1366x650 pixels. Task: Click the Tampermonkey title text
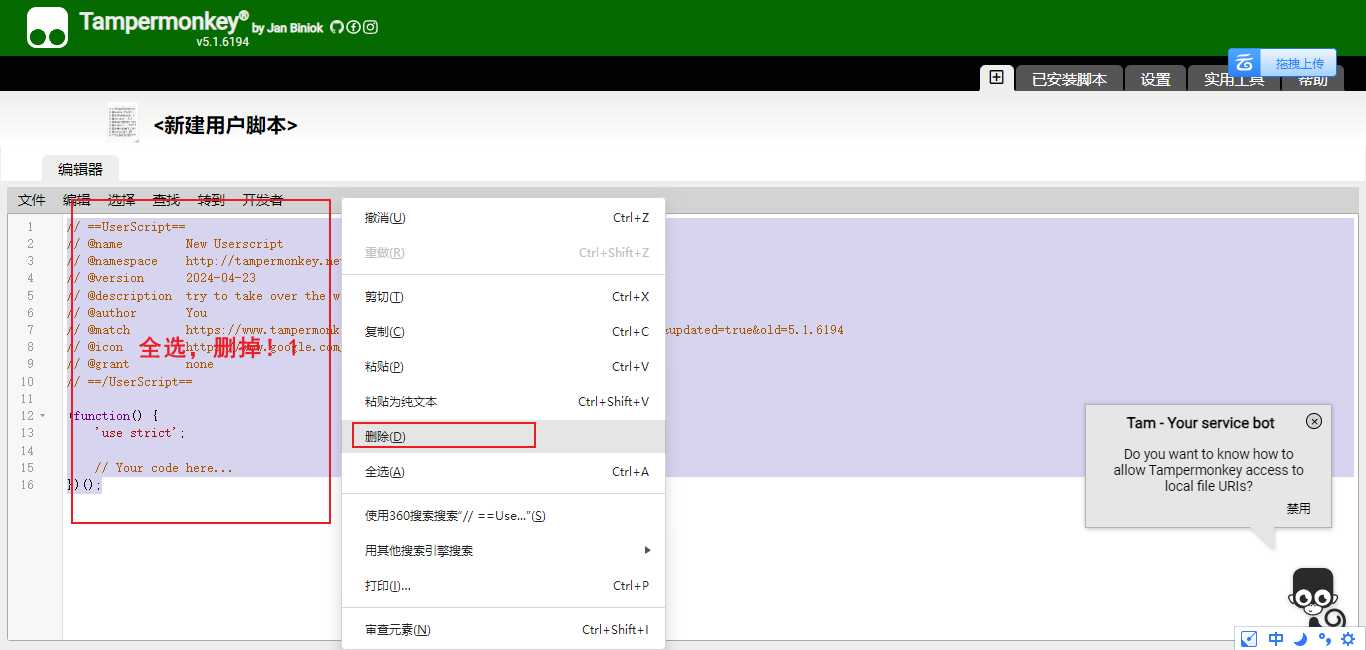164,21
